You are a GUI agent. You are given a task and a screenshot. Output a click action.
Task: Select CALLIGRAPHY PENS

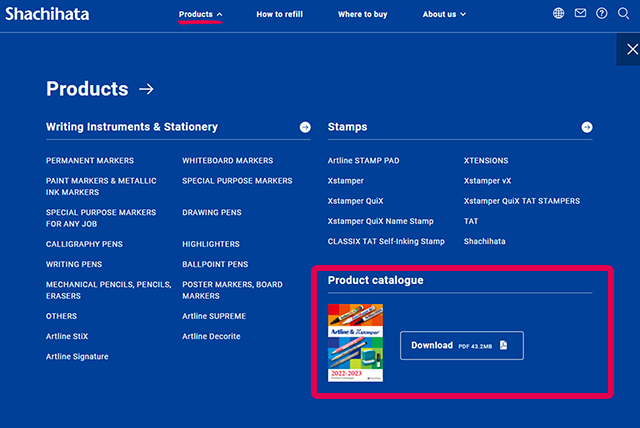84,244
